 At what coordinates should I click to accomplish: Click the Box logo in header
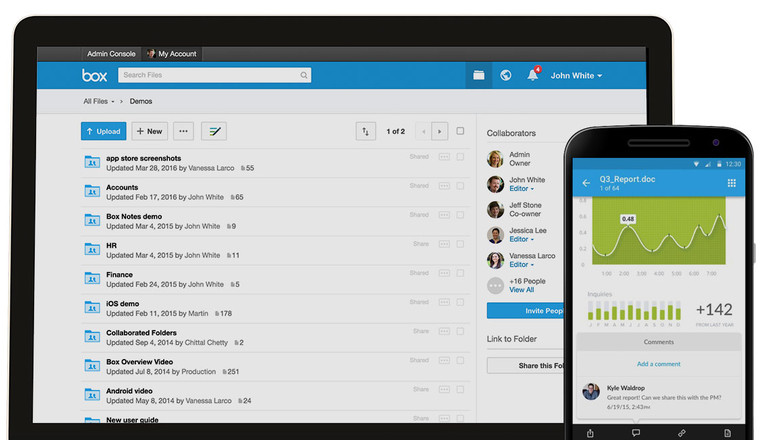coord(94,75)
